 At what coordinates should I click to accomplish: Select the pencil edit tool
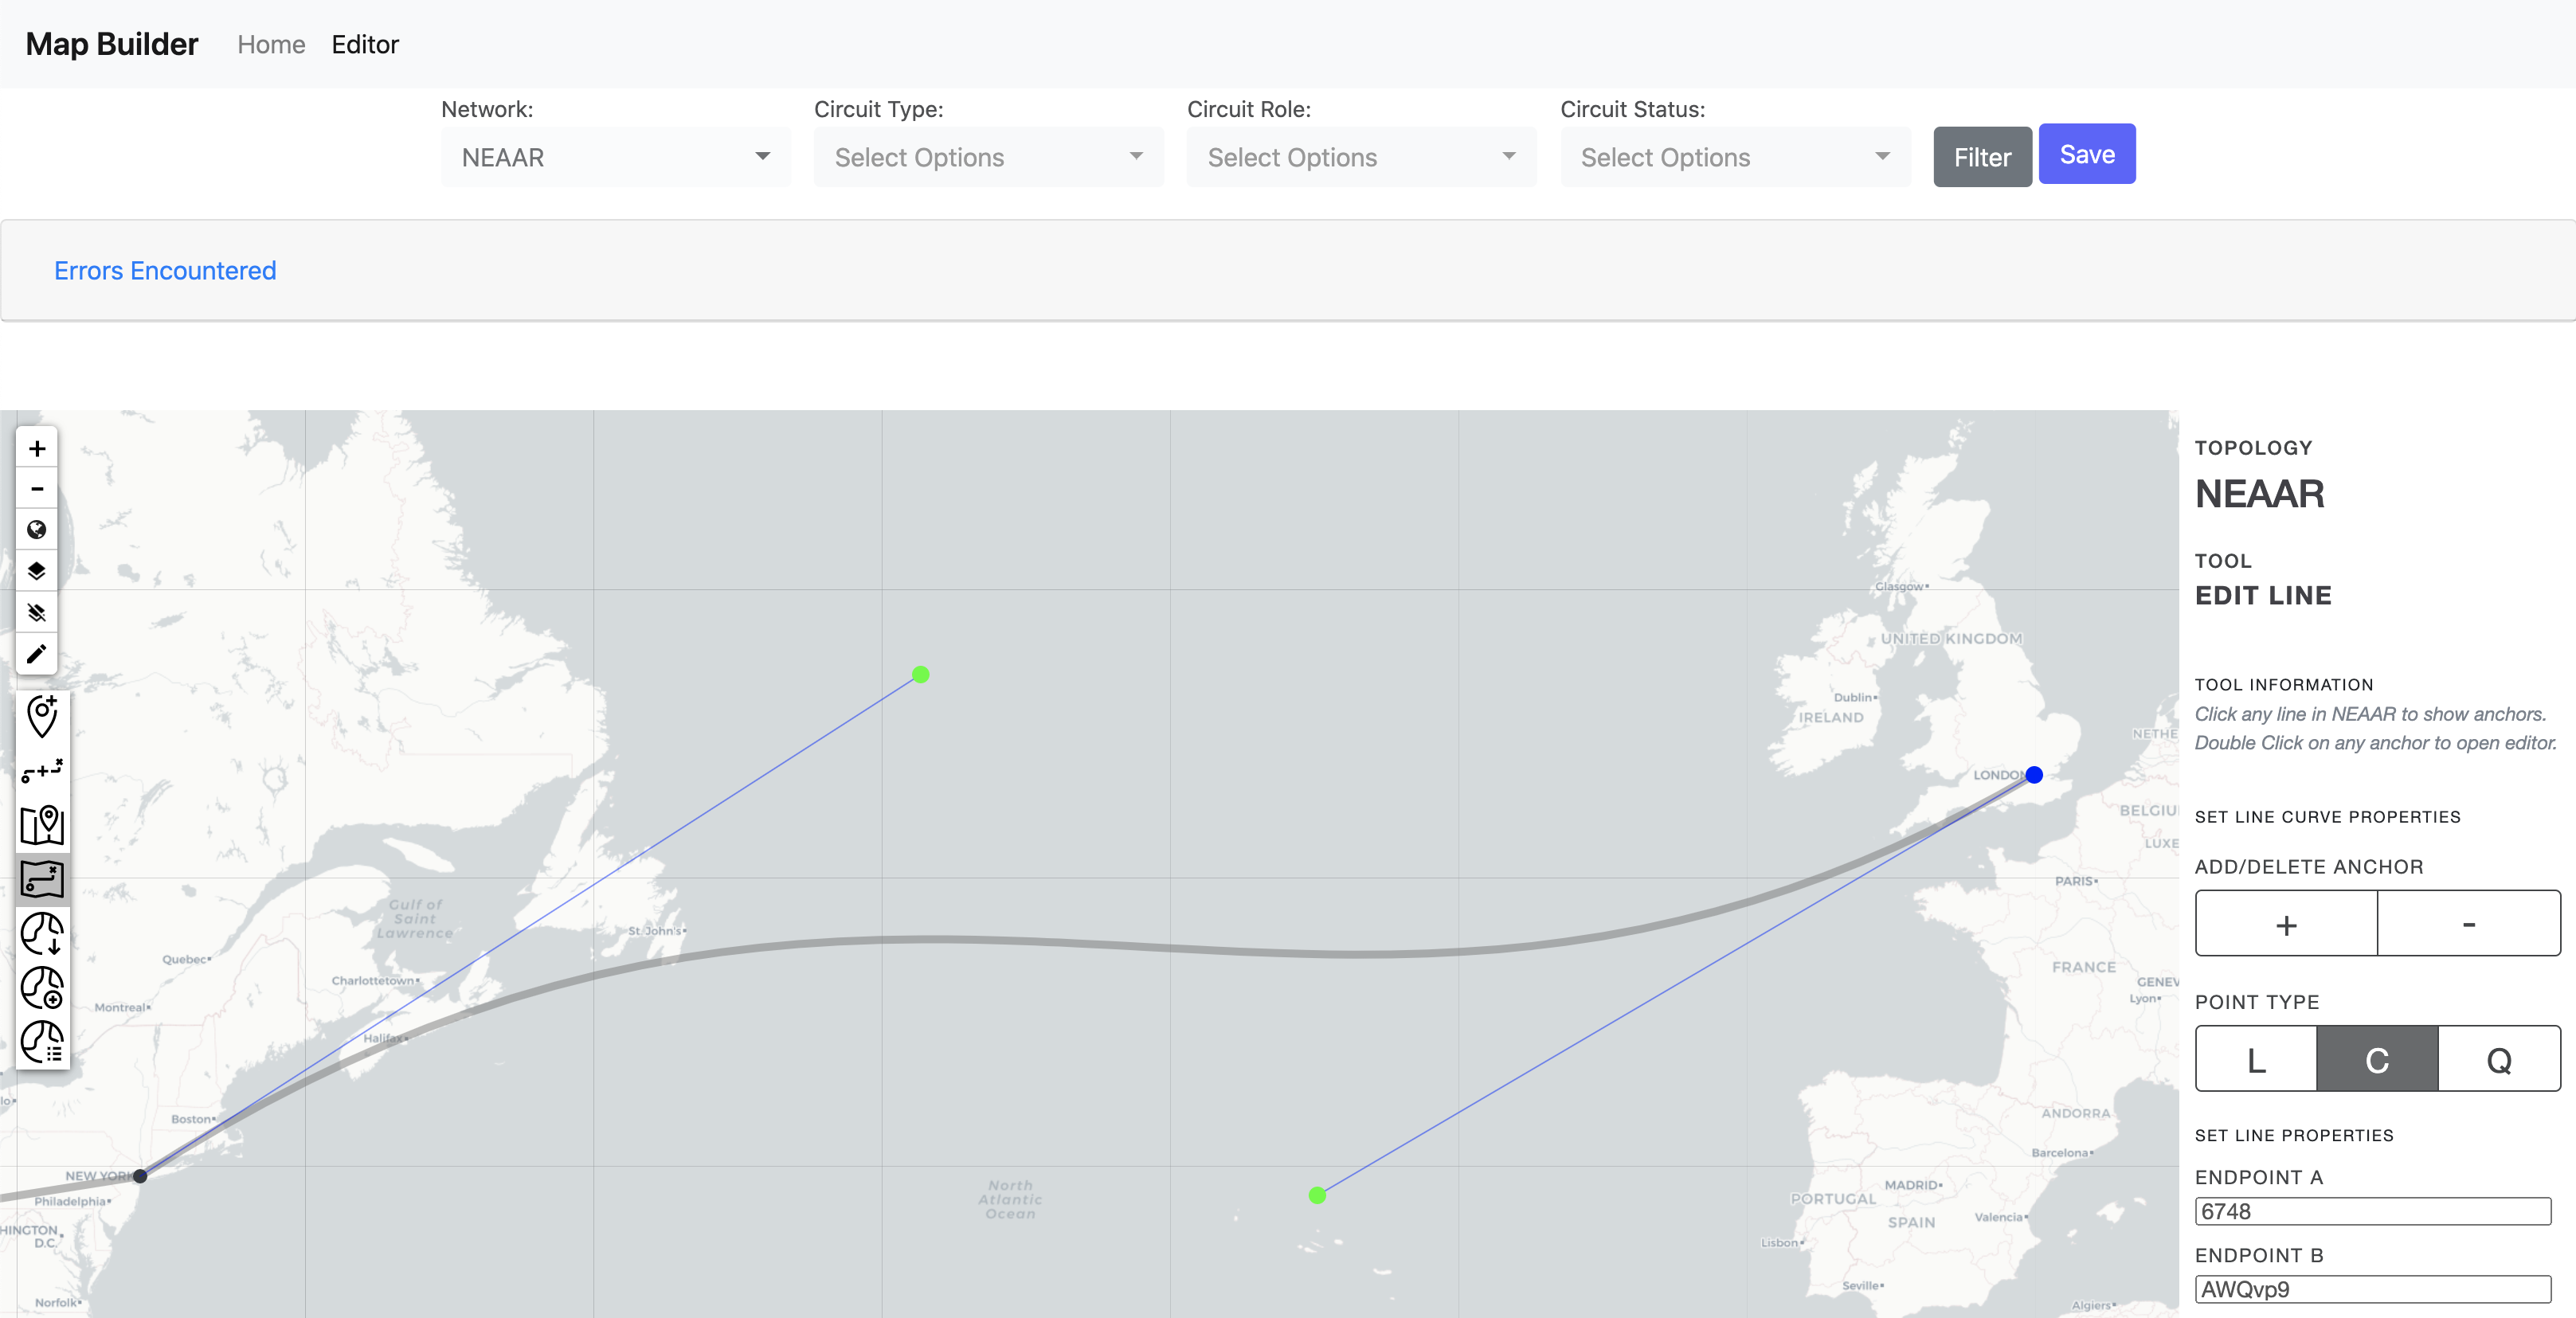pyautogui.click(x=37, y=654)
